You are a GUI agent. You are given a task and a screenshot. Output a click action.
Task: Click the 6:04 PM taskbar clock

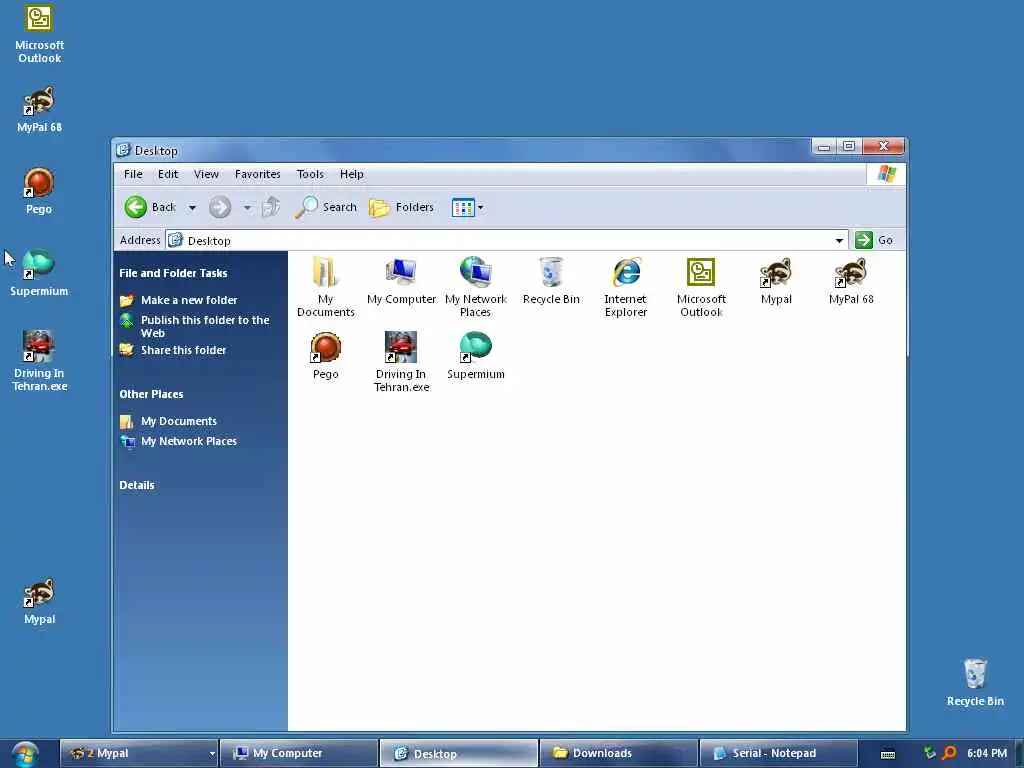coord(987,754)
